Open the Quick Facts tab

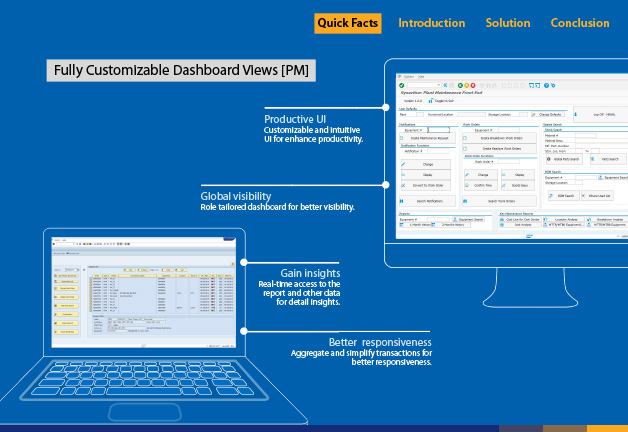pos(347,23)
